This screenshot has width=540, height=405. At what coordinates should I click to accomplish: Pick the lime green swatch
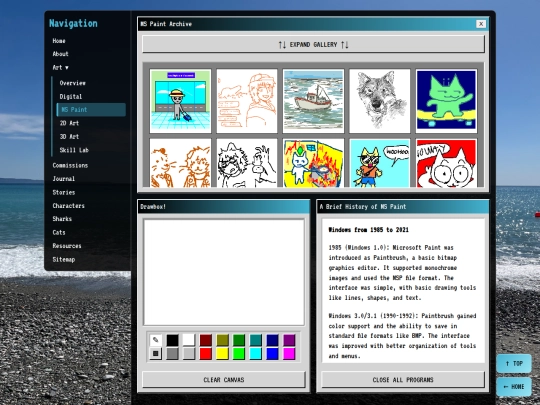(x=239, y=353)
